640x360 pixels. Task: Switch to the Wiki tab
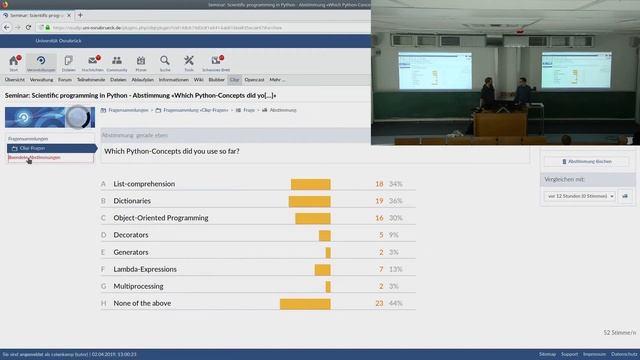[x=198, y=80]
